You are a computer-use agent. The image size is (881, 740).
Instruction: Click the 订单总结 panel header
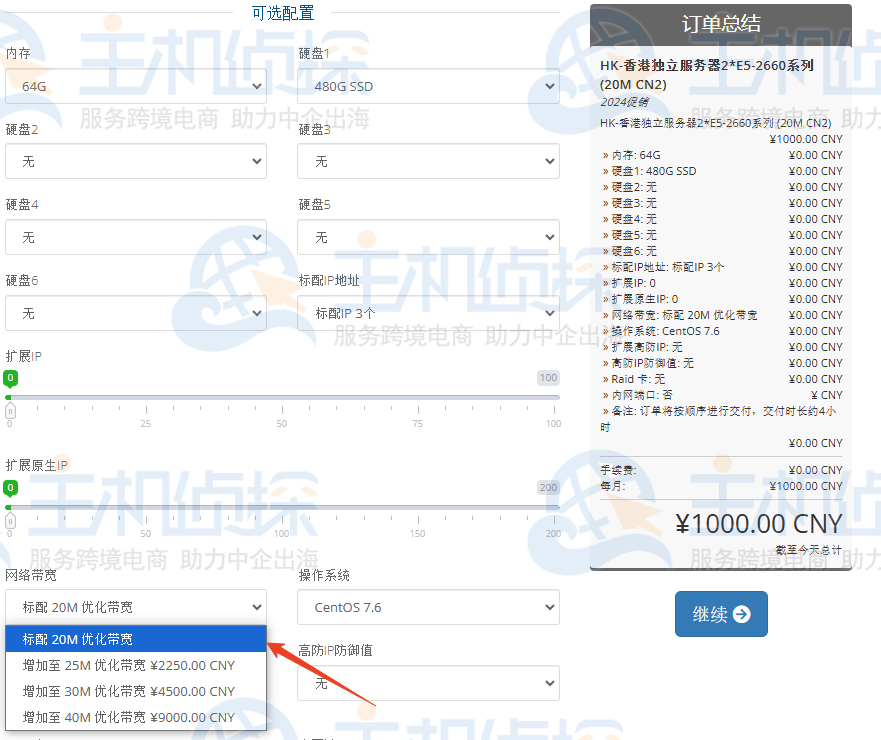(x=721, y=24)
